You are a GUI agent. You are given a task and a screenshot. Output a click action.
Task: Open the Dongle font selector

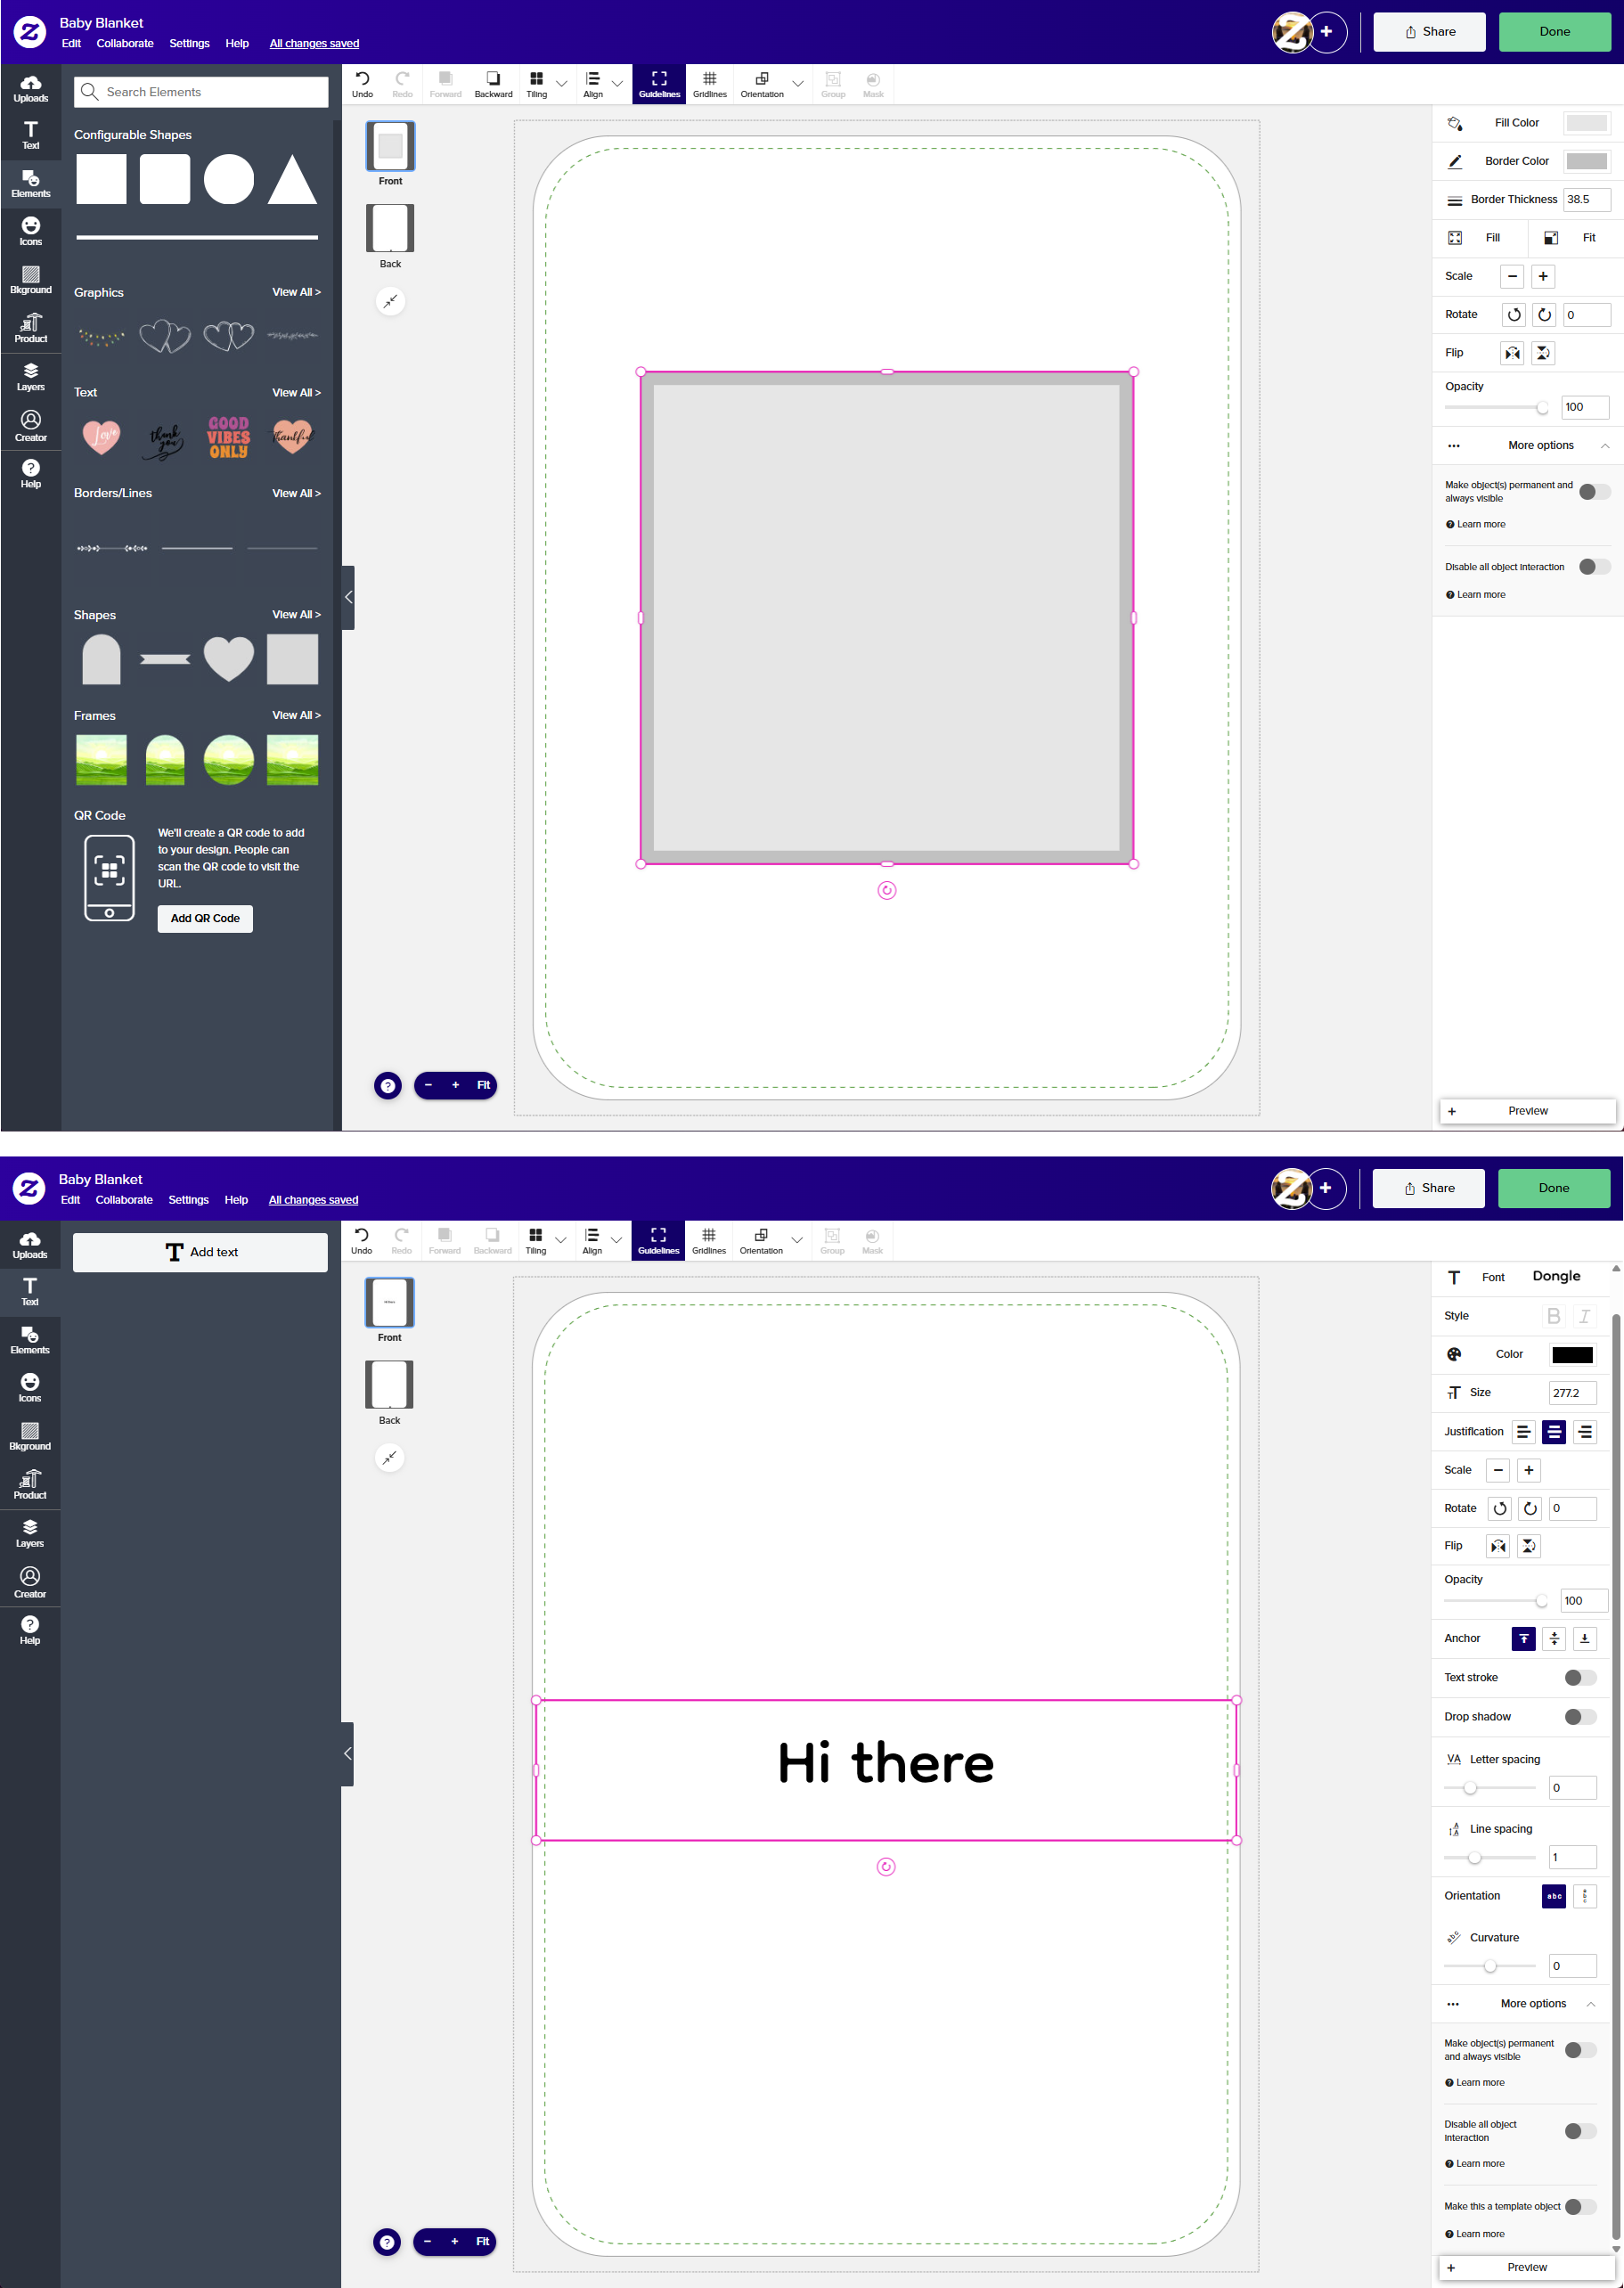[1556, 1276]
